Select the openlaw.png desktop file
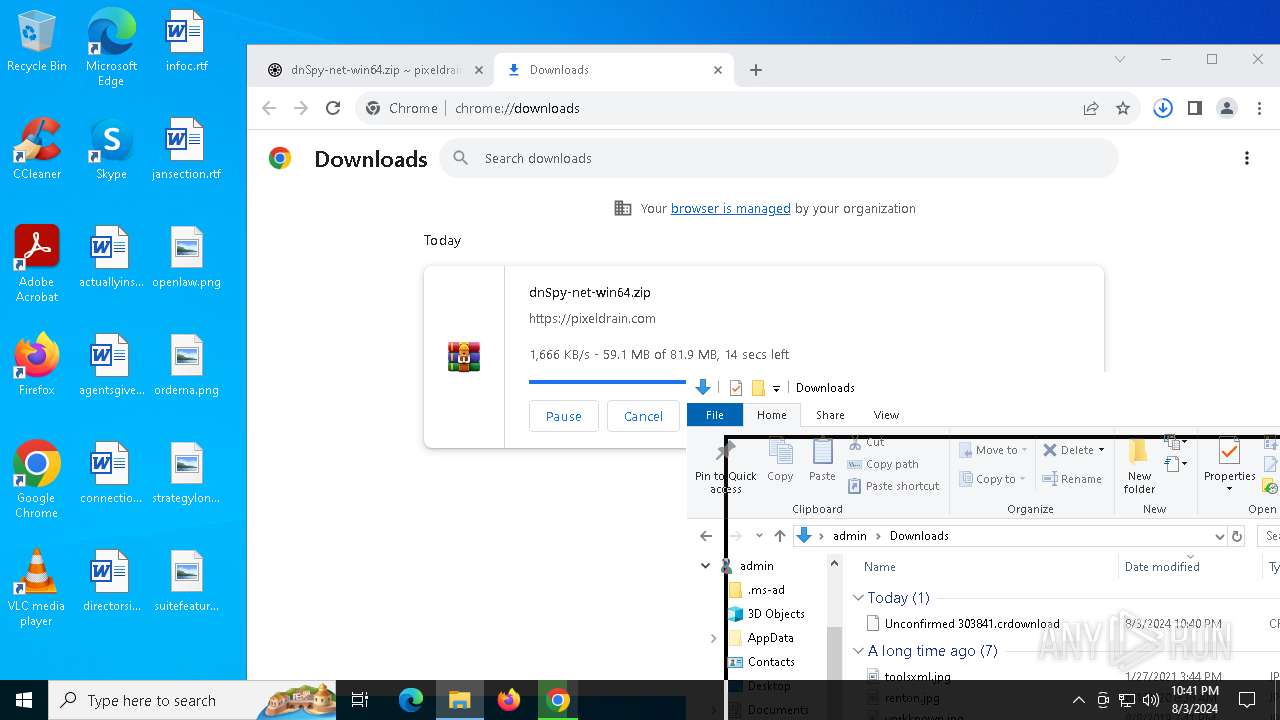Image resolution: width=1280 pixels, height=720 pixels. [x=186, y=258]
